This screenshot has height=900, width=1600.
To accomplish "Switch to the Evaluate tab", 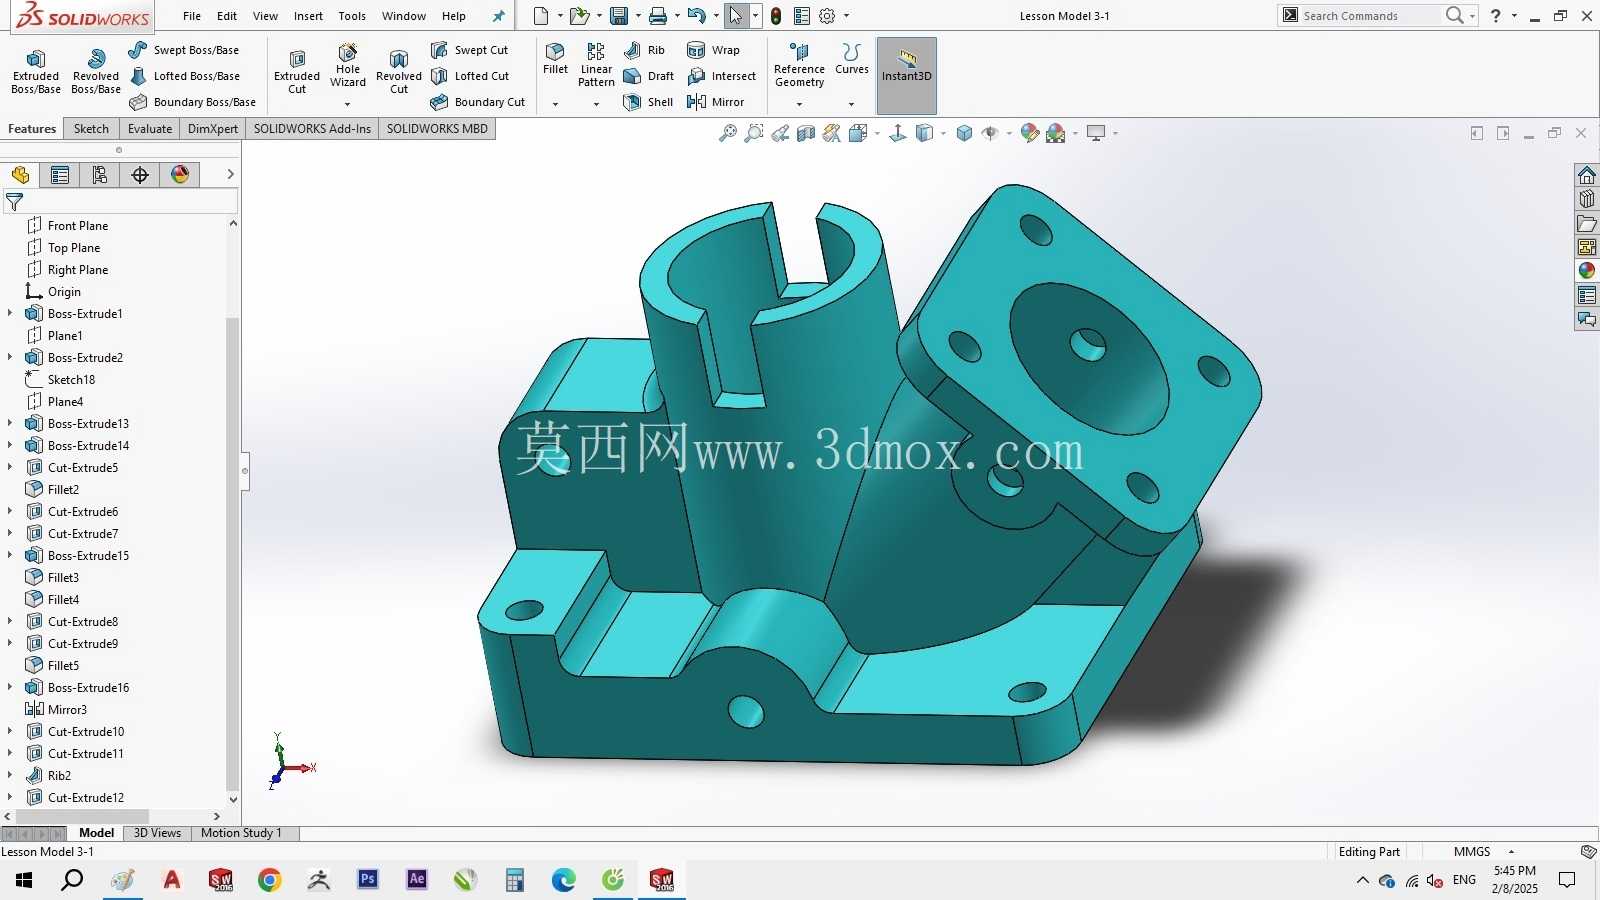I will pyautogui.click(x=150, y=129).
